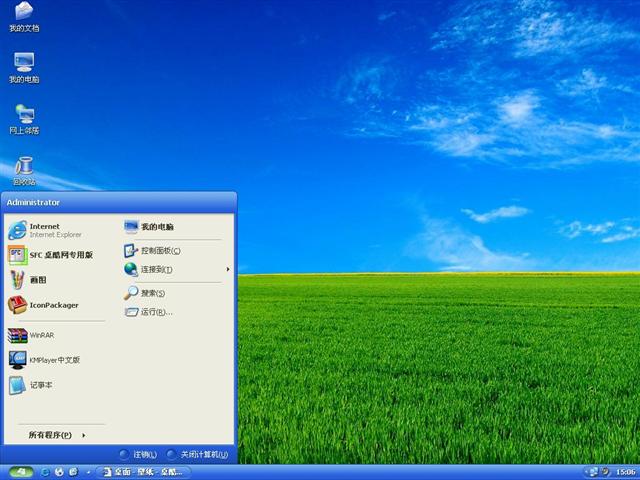Start WinRAR from the recent programs
The width and height of the screenshot is (640, 480).
56,335
